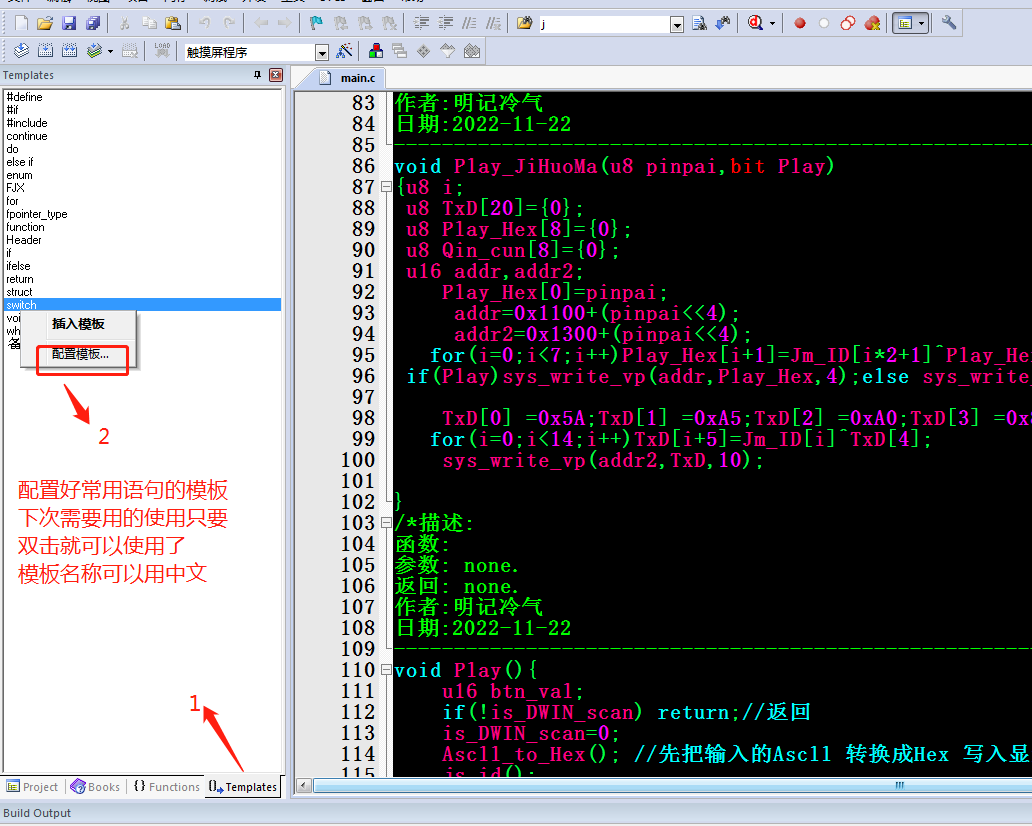This screenshot has width=1032, height=826.
Task: Jump to the next bookmark
Action: (x=365, y=24)
